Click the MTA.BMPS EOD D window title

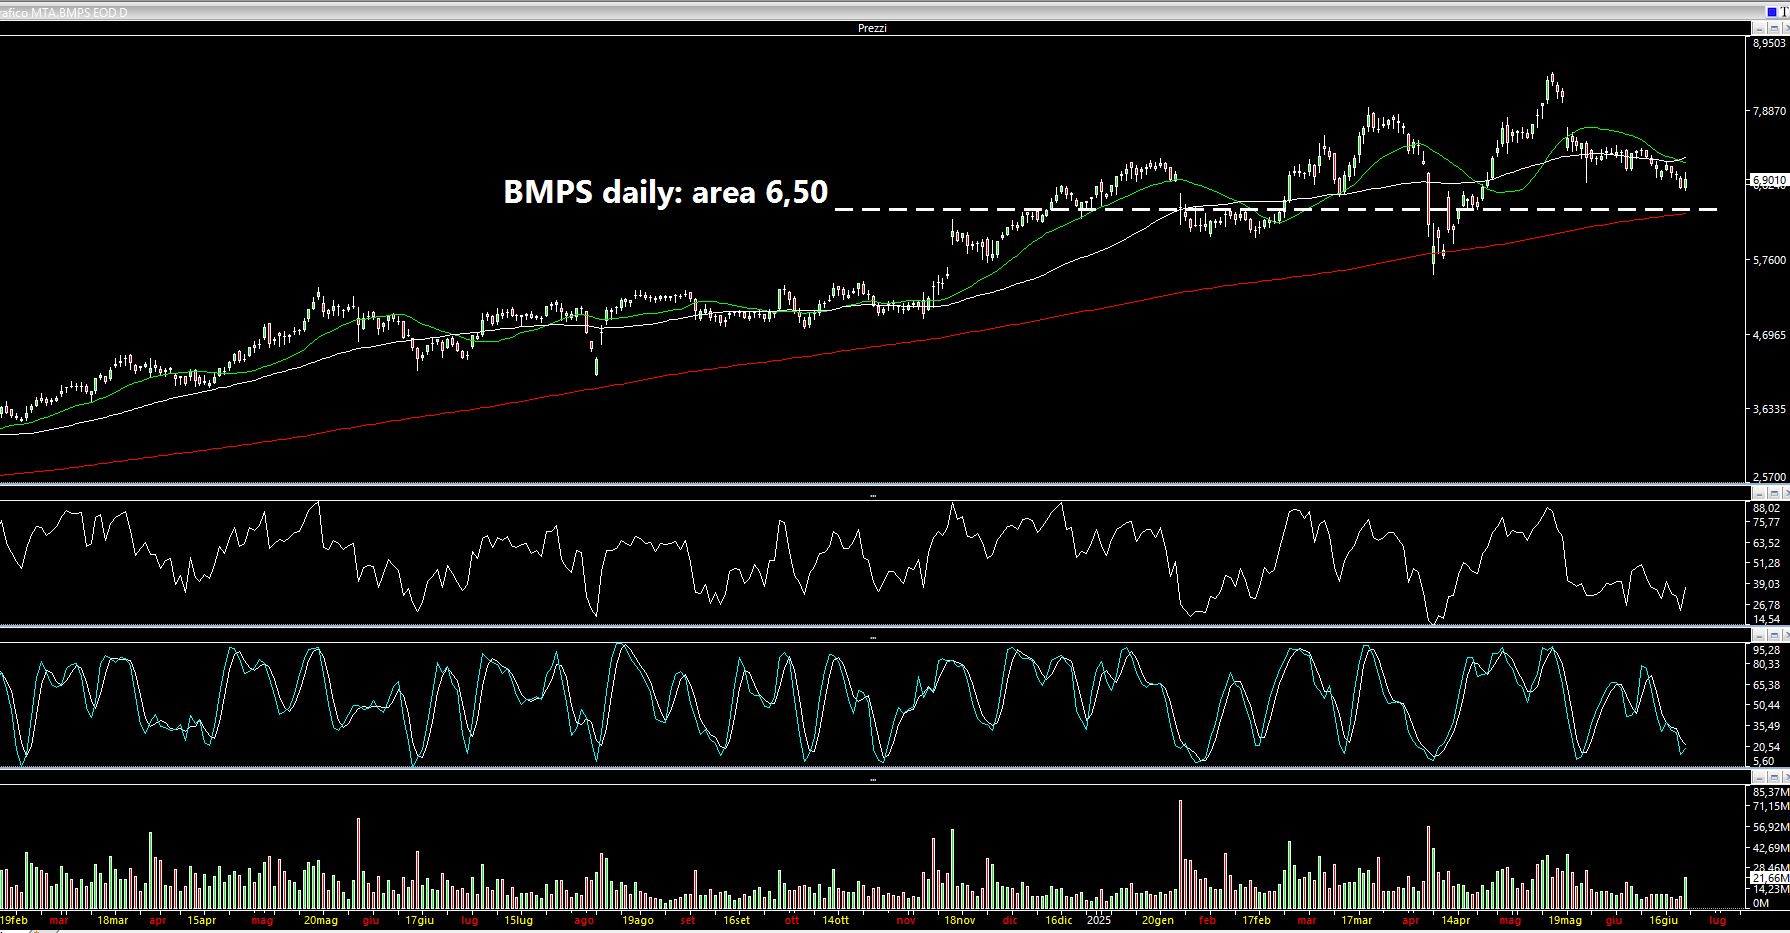pos(64,12)
